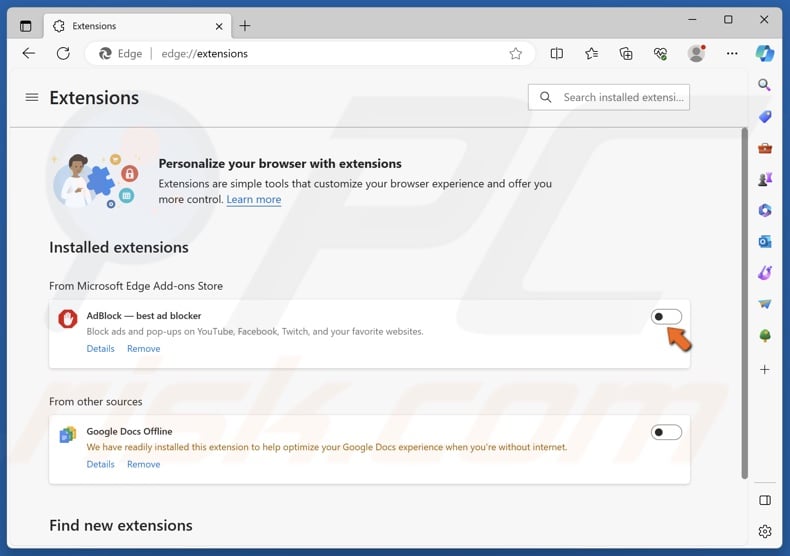Click 'Google Docs Offline' name
Screen dimensions: 790x556
[129, 431]
